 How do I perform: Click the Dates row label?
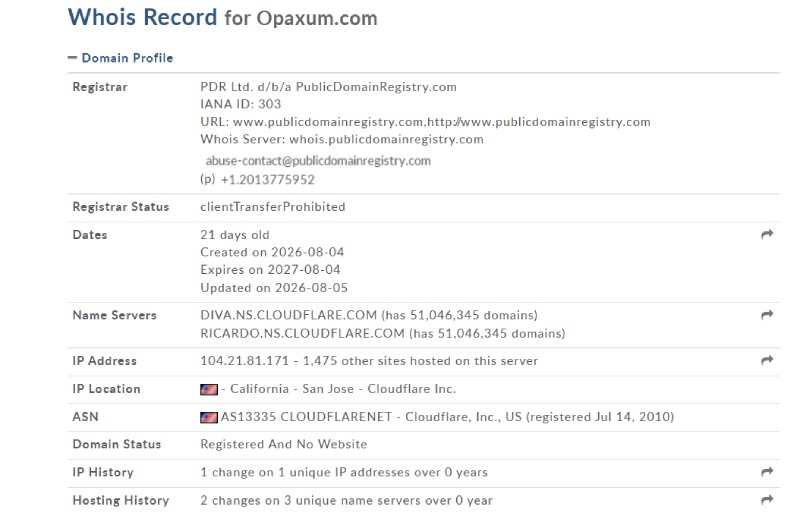click(90, 235)
